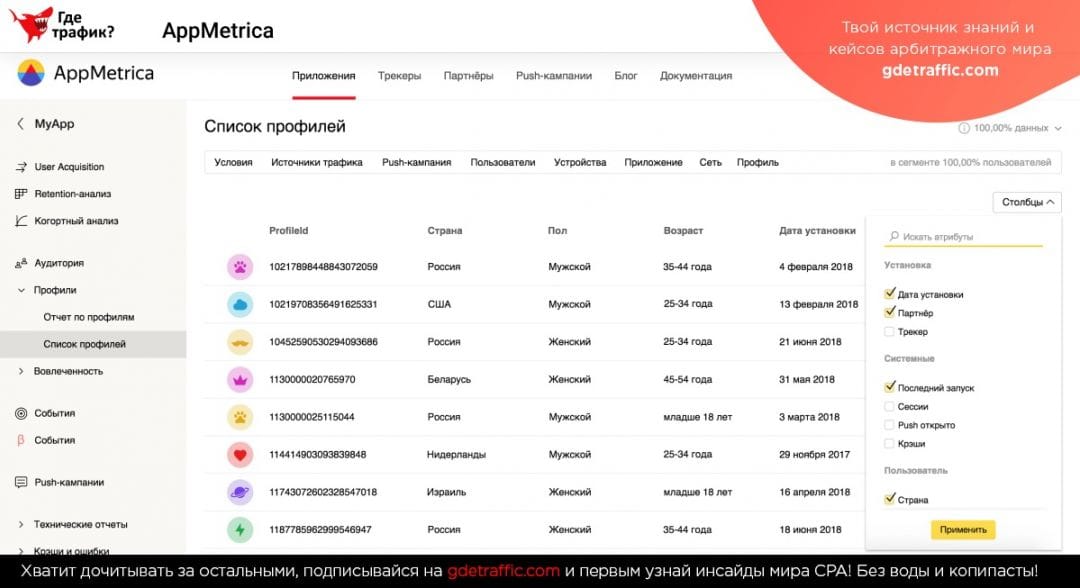The height and width of the screenshot is (588, 1080).
Task: Open the Условия segment filter
Action: click(233, 162)
